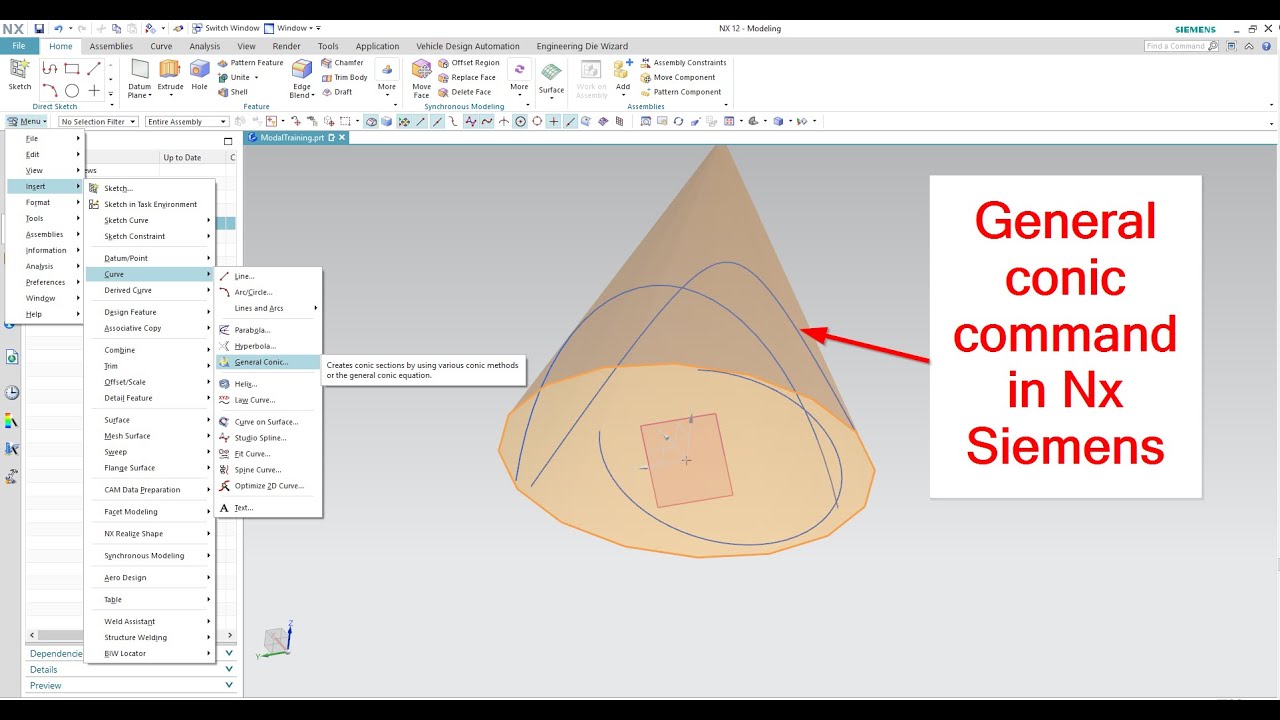Viewport: 1280px width, 720px height.
Task: Click the Edge Blend icon
Action: click(x=301, y=77)
